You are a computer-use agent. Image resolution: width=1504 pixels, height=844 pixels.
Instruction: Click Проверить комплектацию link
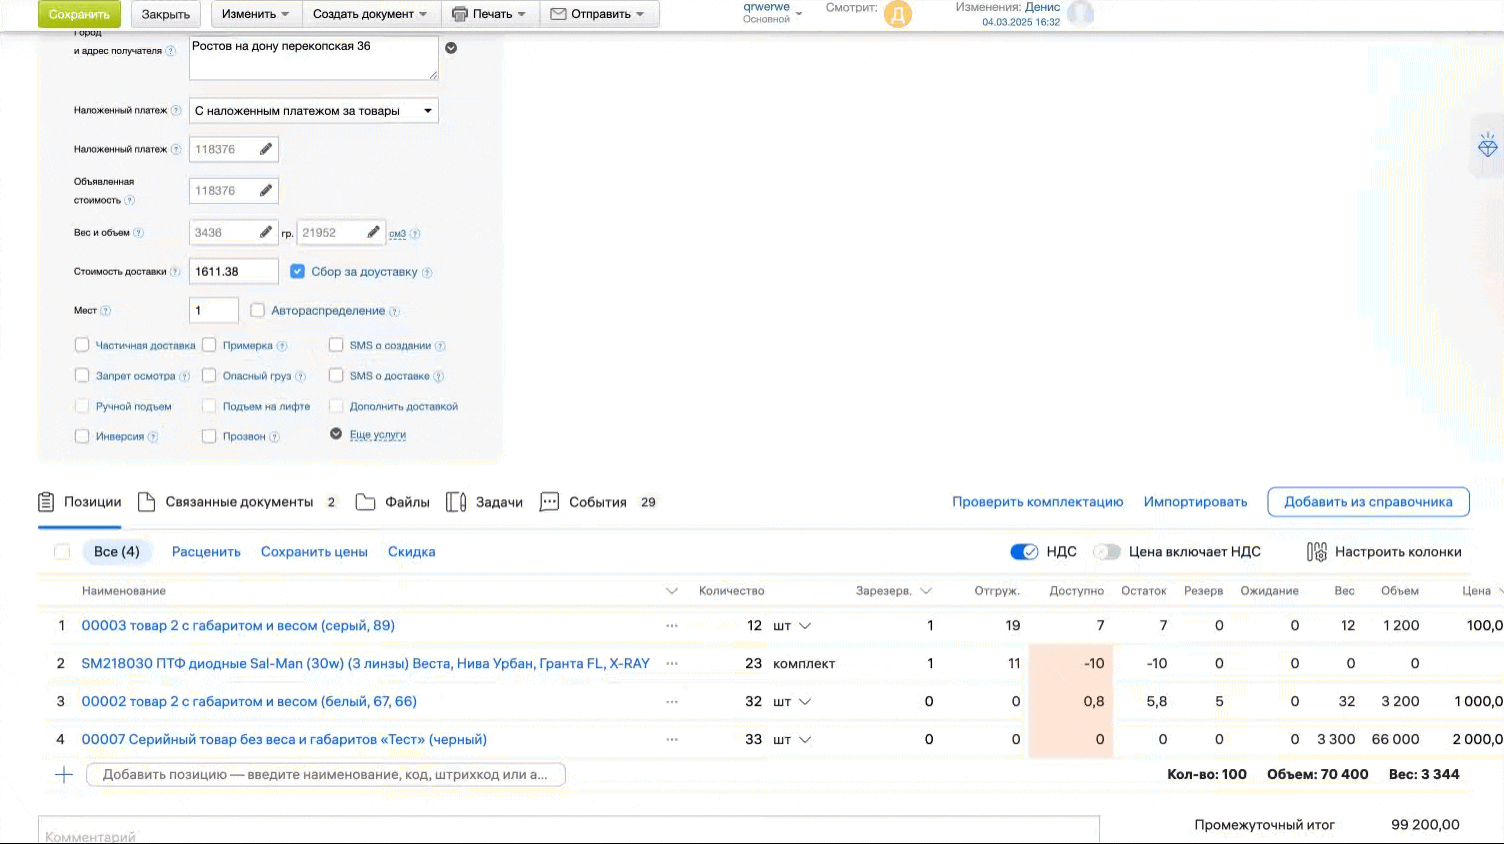(x=1037, y=502)
